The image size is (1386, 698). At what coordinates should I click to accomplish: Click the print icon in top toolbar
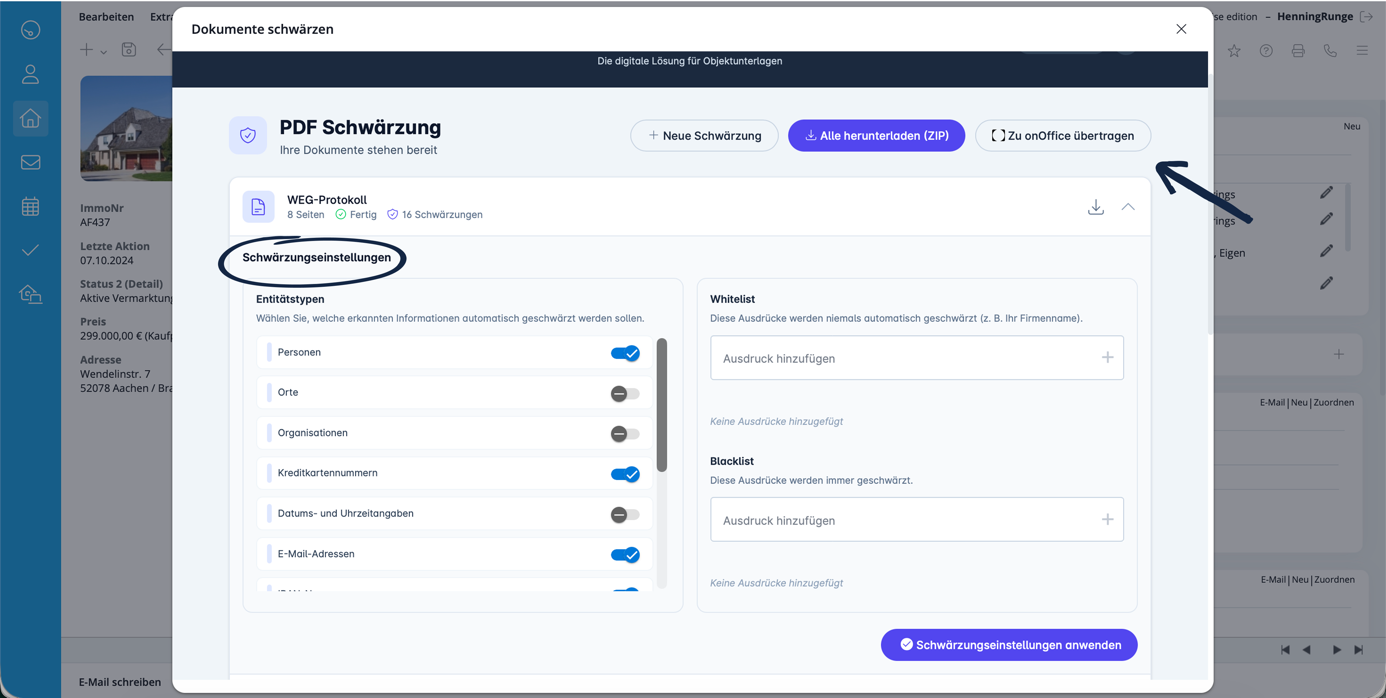pyautogui.click(x=1298, y=51)
